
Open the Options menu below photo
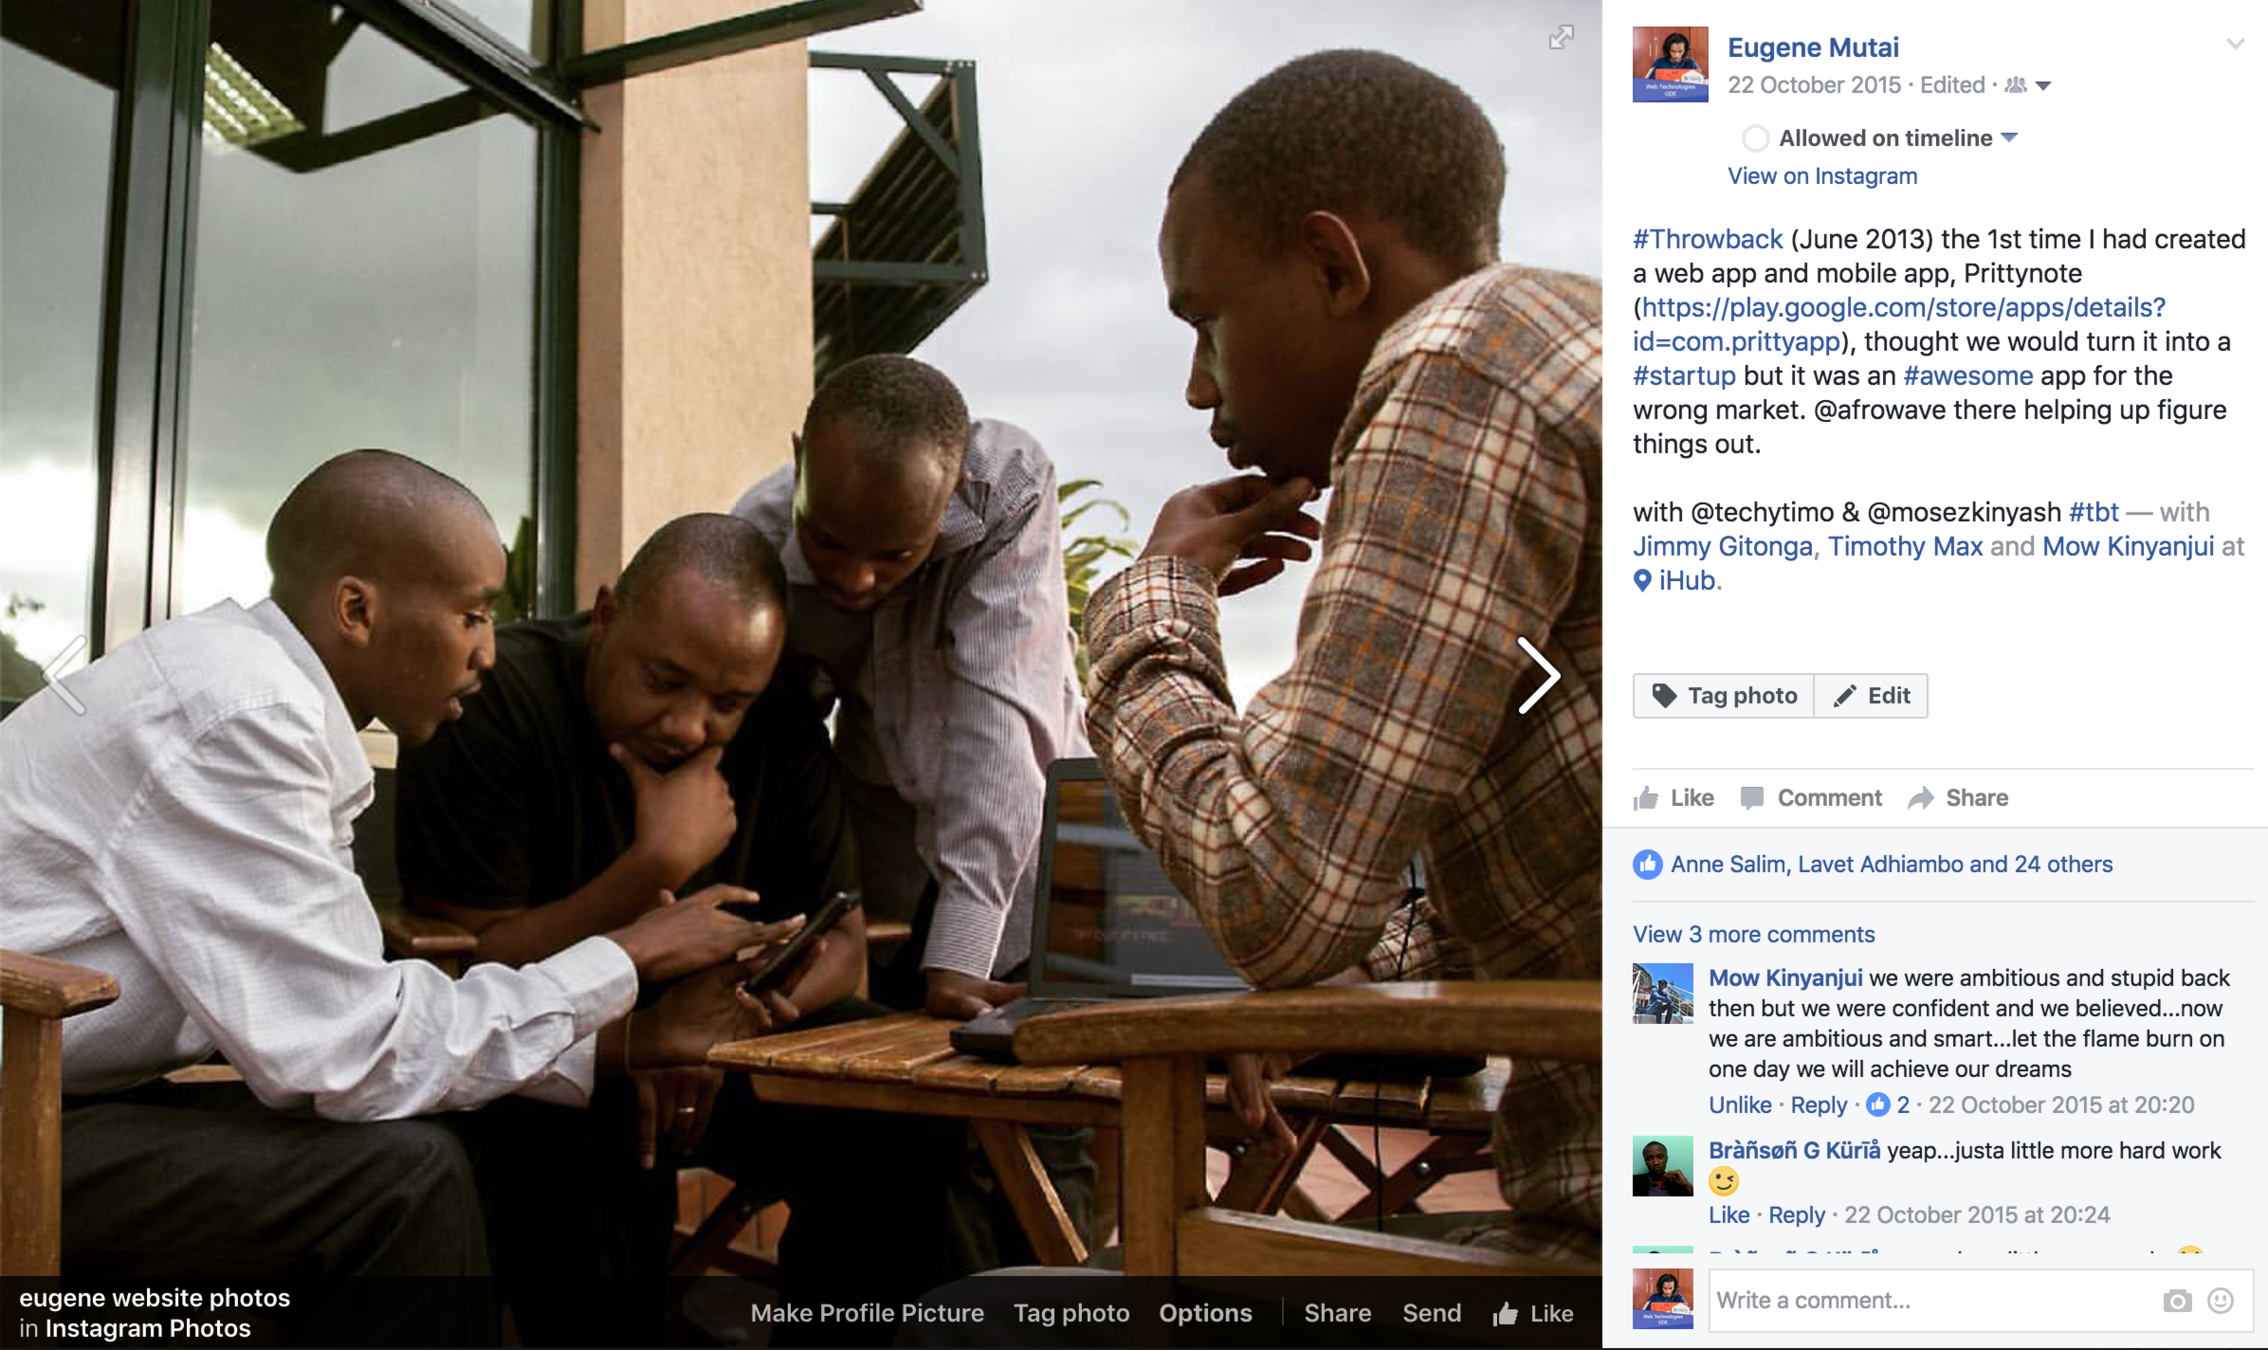click(x=1205, y=1313)
